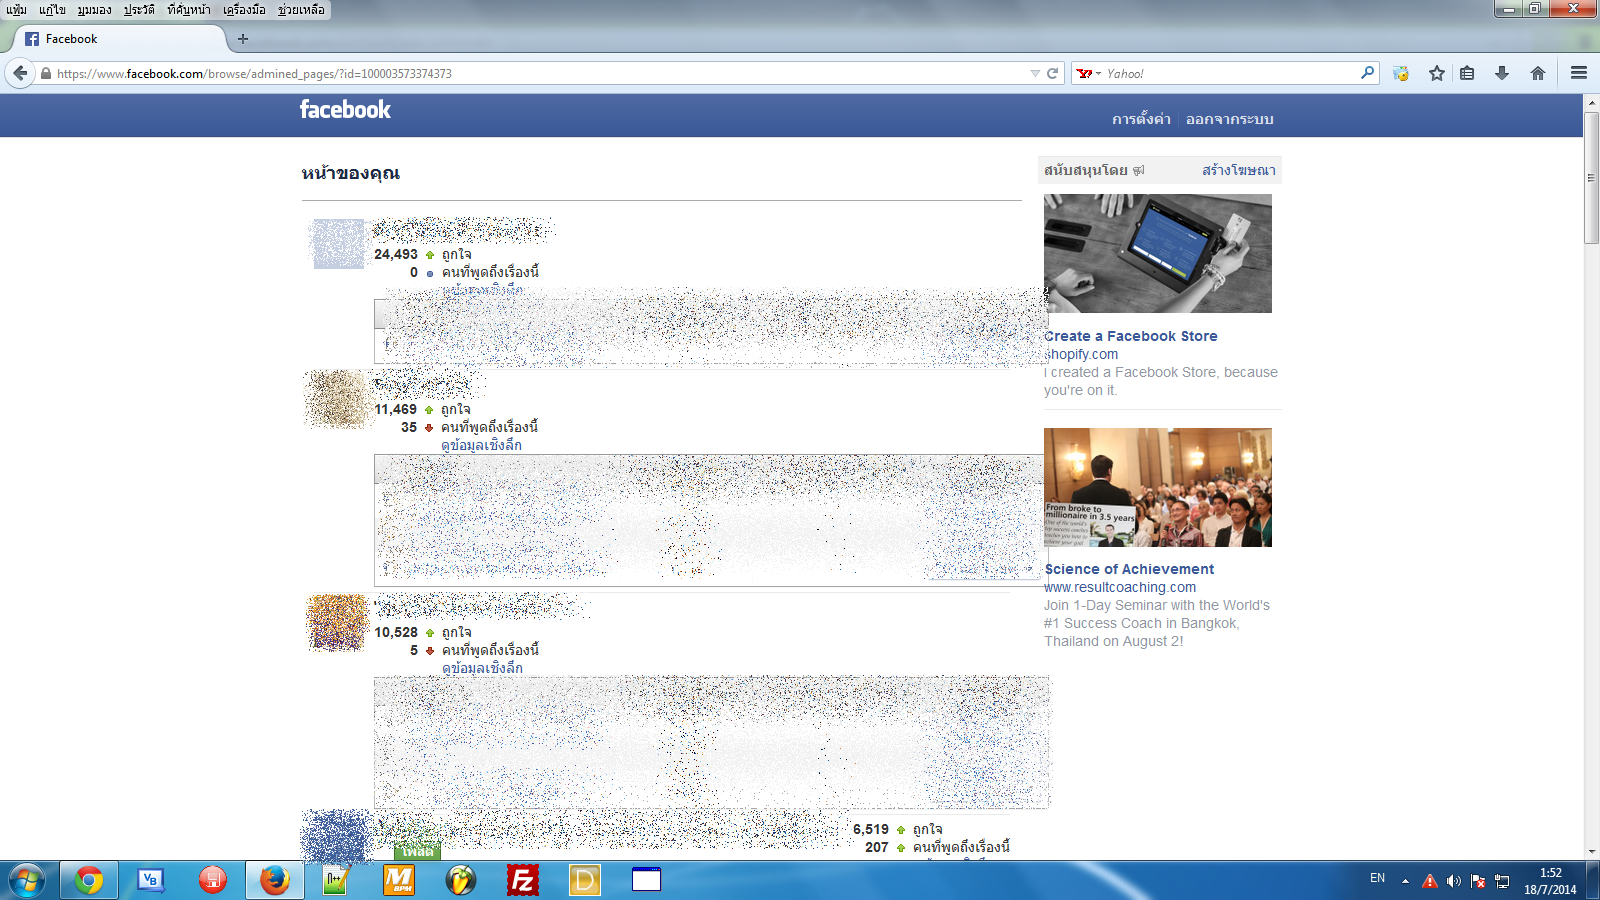The height and width of the screenshot is (900, 1600).
Task: Click the page vertical scrollbar thumb
Action: (1592, 177)
